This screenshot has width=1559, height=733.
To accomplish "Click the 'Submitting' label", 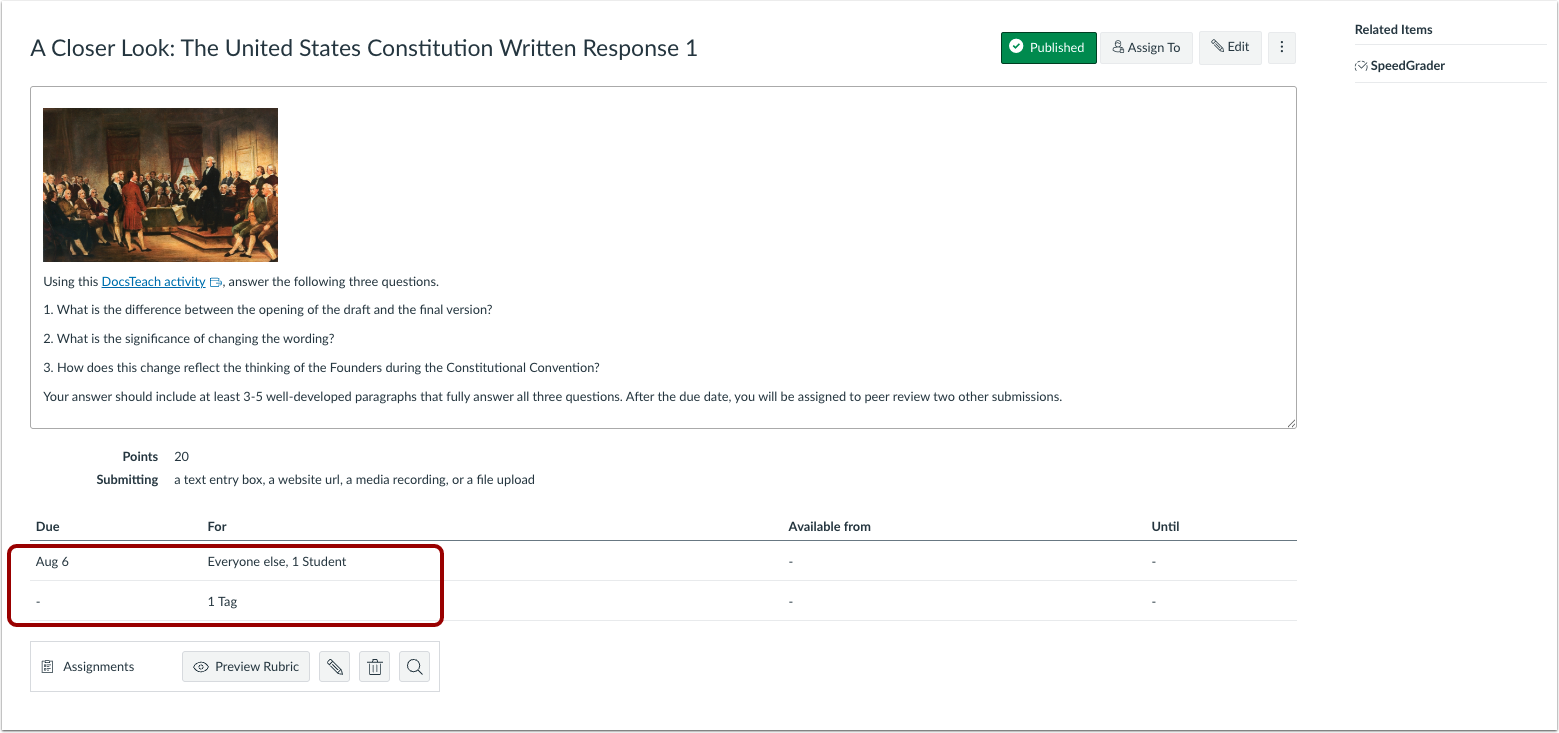I will coord(127,480).
